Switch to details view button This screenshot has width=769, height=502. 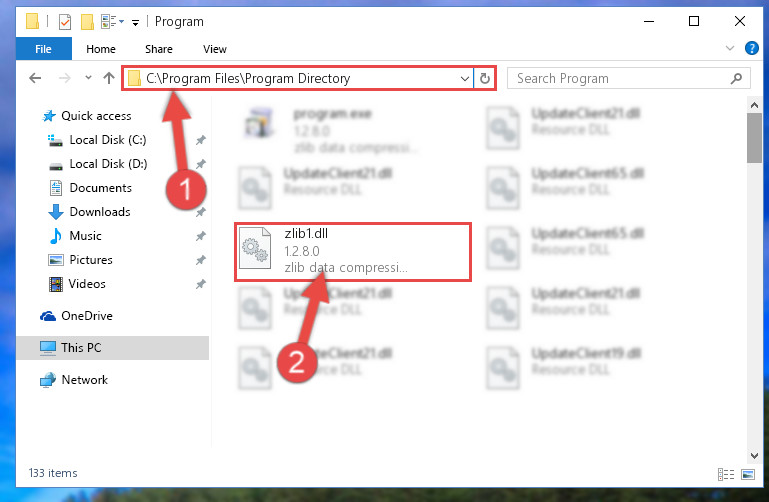coord(726,474)
